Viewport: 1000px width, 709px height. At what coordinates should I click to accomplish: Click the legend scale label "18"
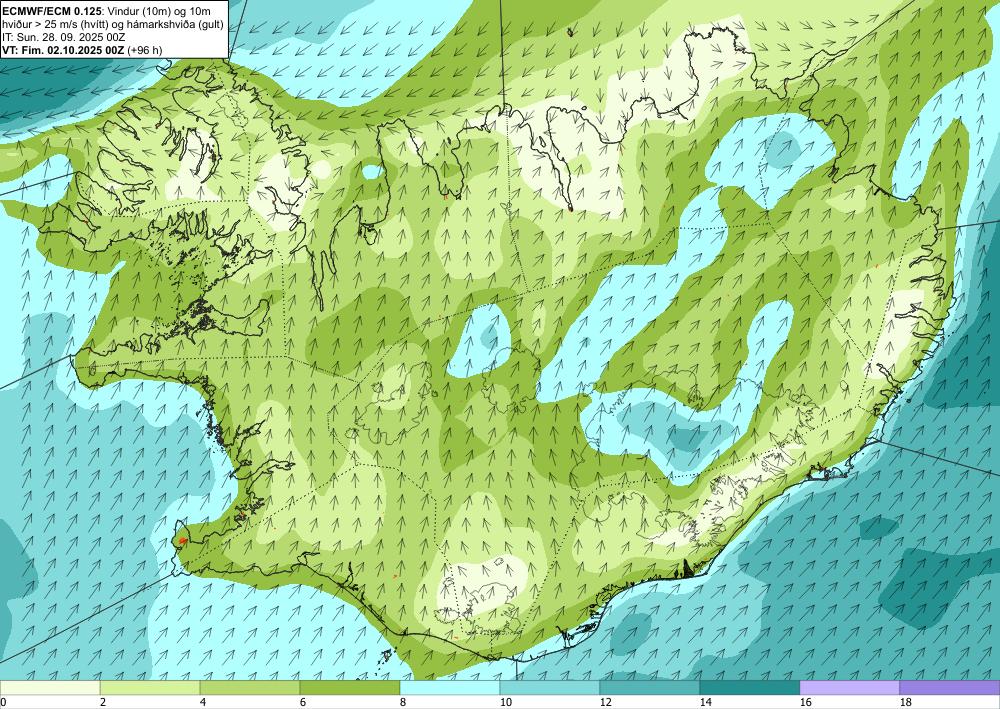906,703
